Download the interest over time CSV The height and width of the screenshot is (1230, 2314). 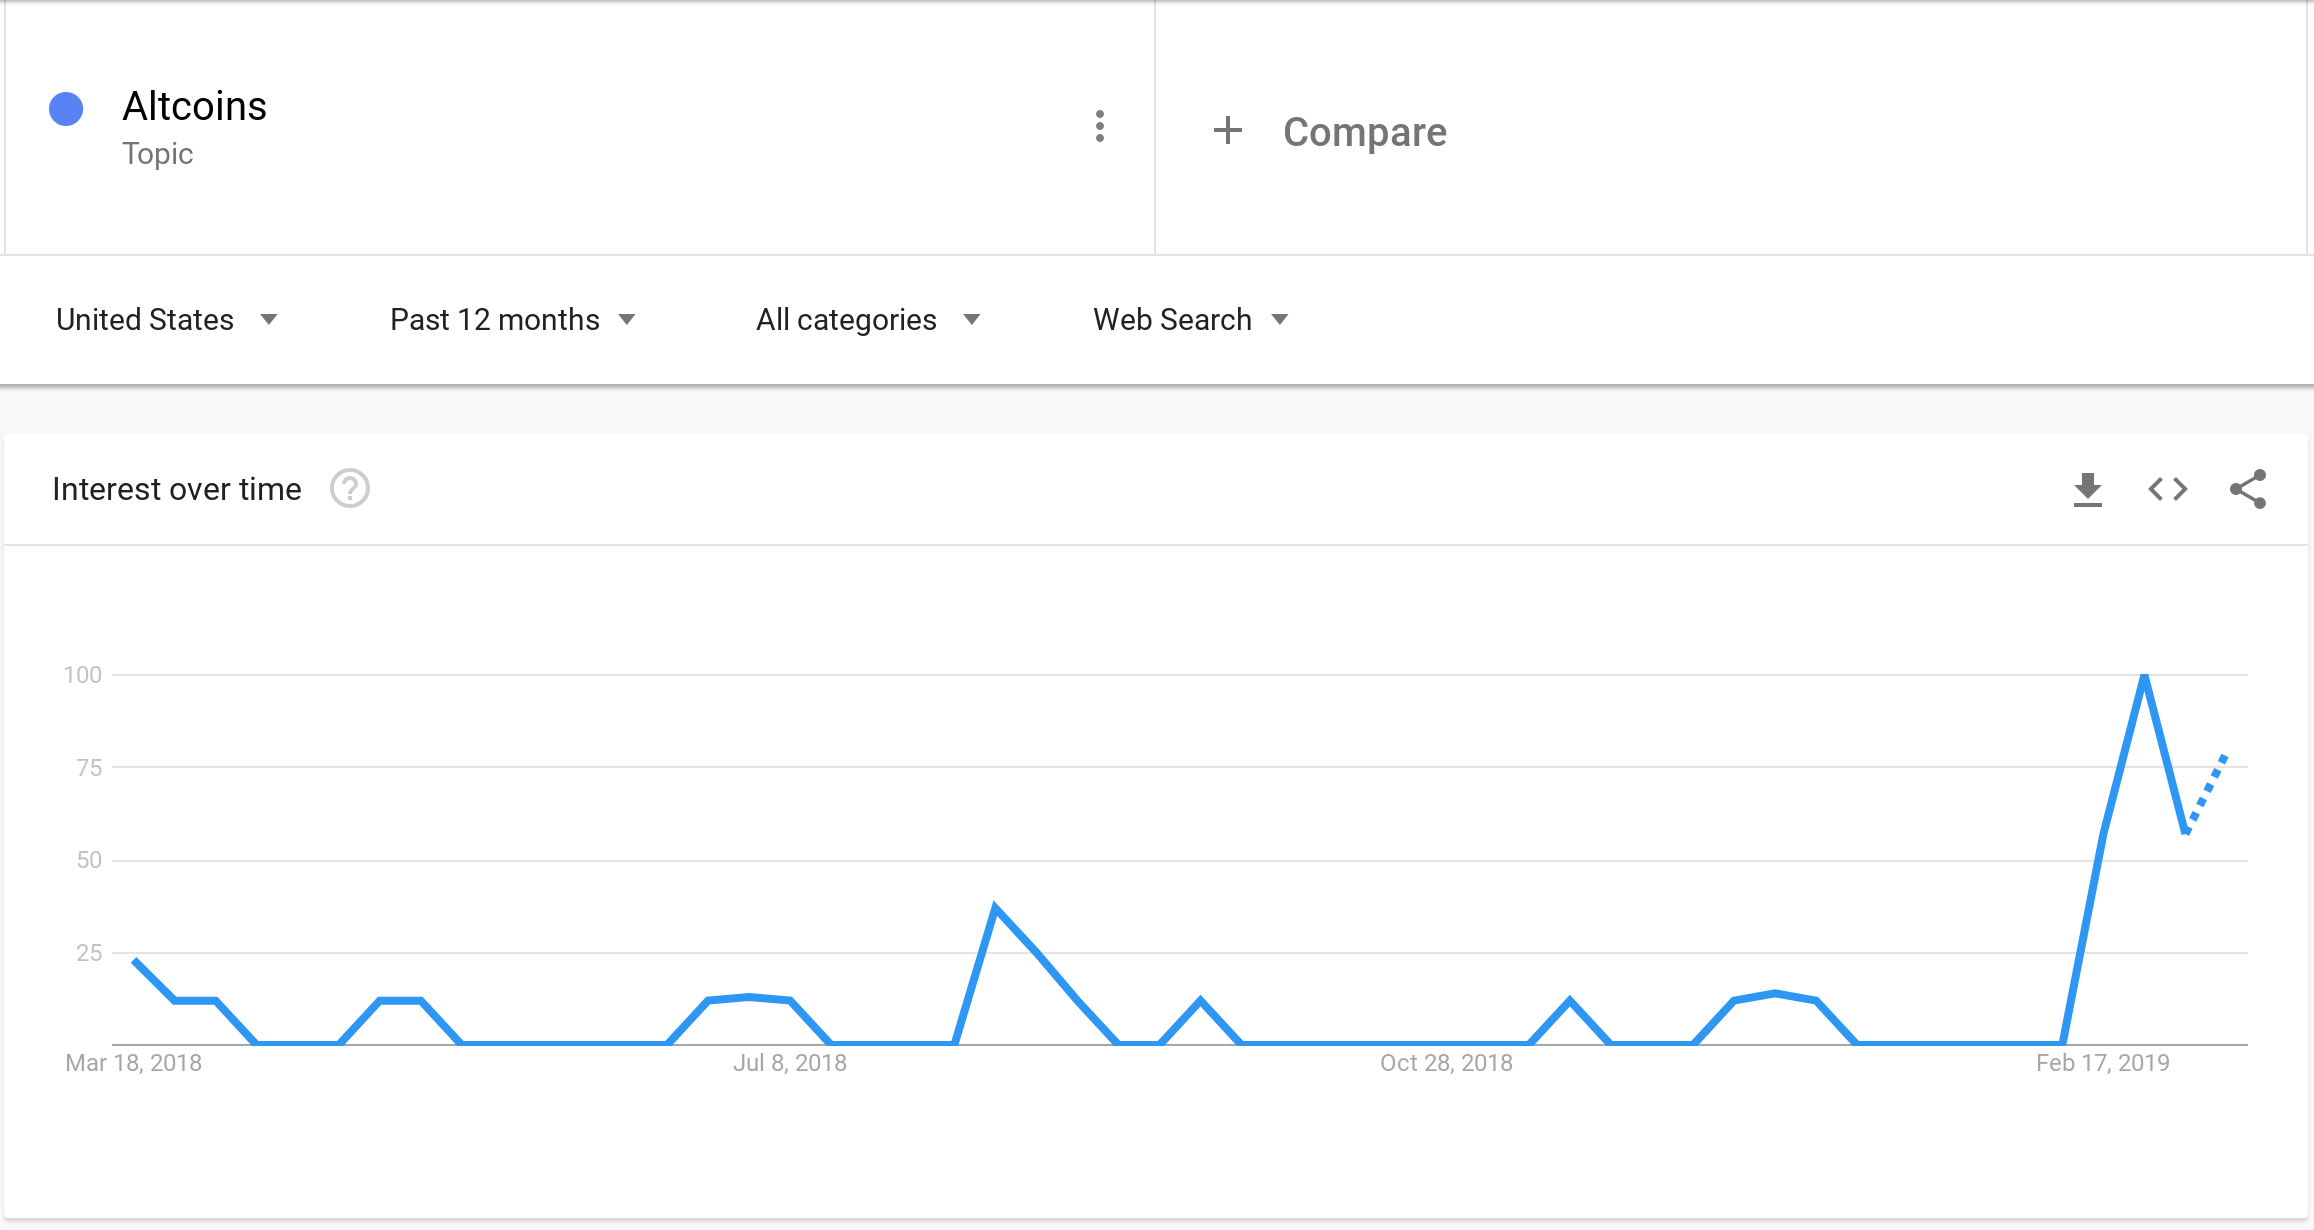pyautogui.click(x=2088, y=490)
